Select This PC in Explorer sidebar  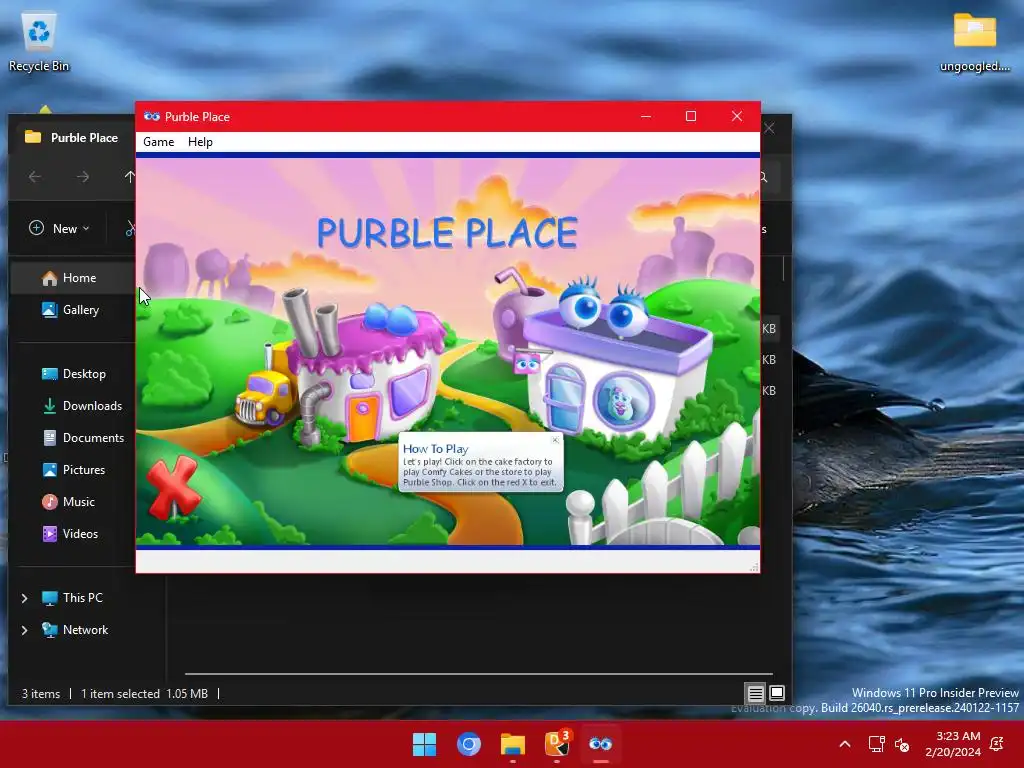[72, 598]
